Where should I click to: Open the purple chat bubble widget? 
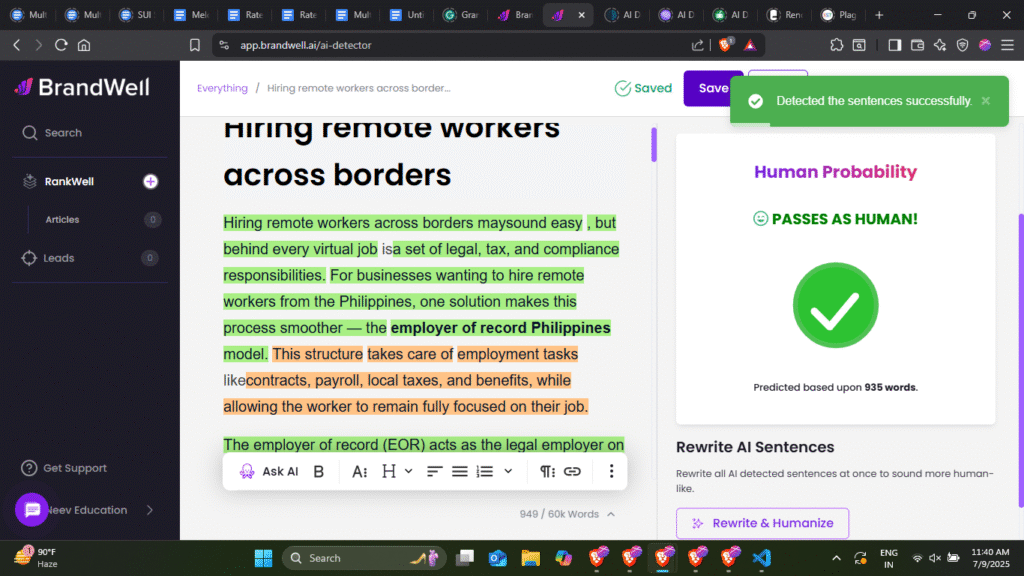point(32,509)
